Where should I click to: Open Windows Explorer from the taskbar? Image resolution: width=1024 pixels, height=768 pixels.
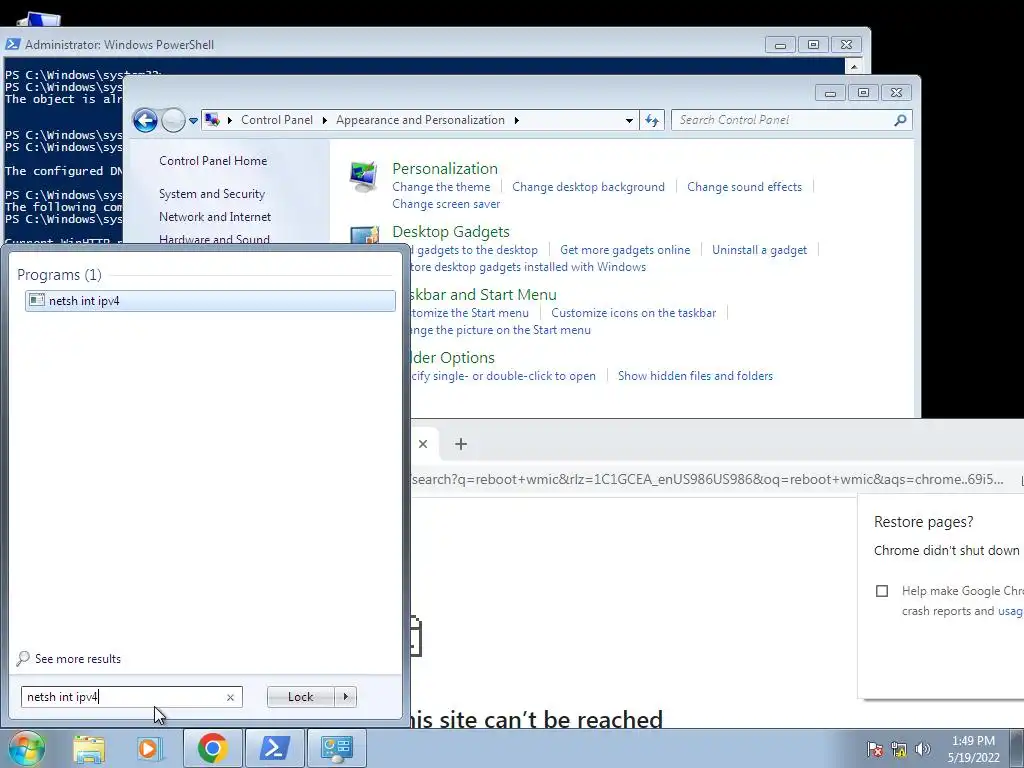tap(88, 748)
